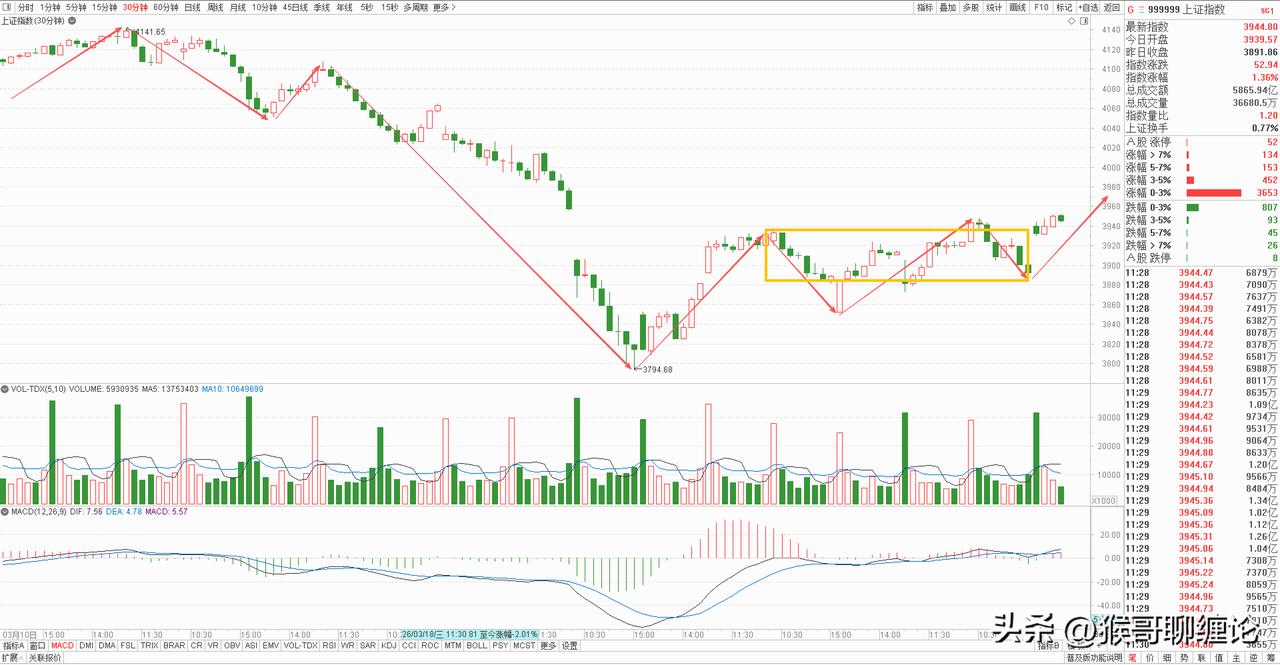
Task: Switch chart to 日线 daily view
Action: click(192, 7)
